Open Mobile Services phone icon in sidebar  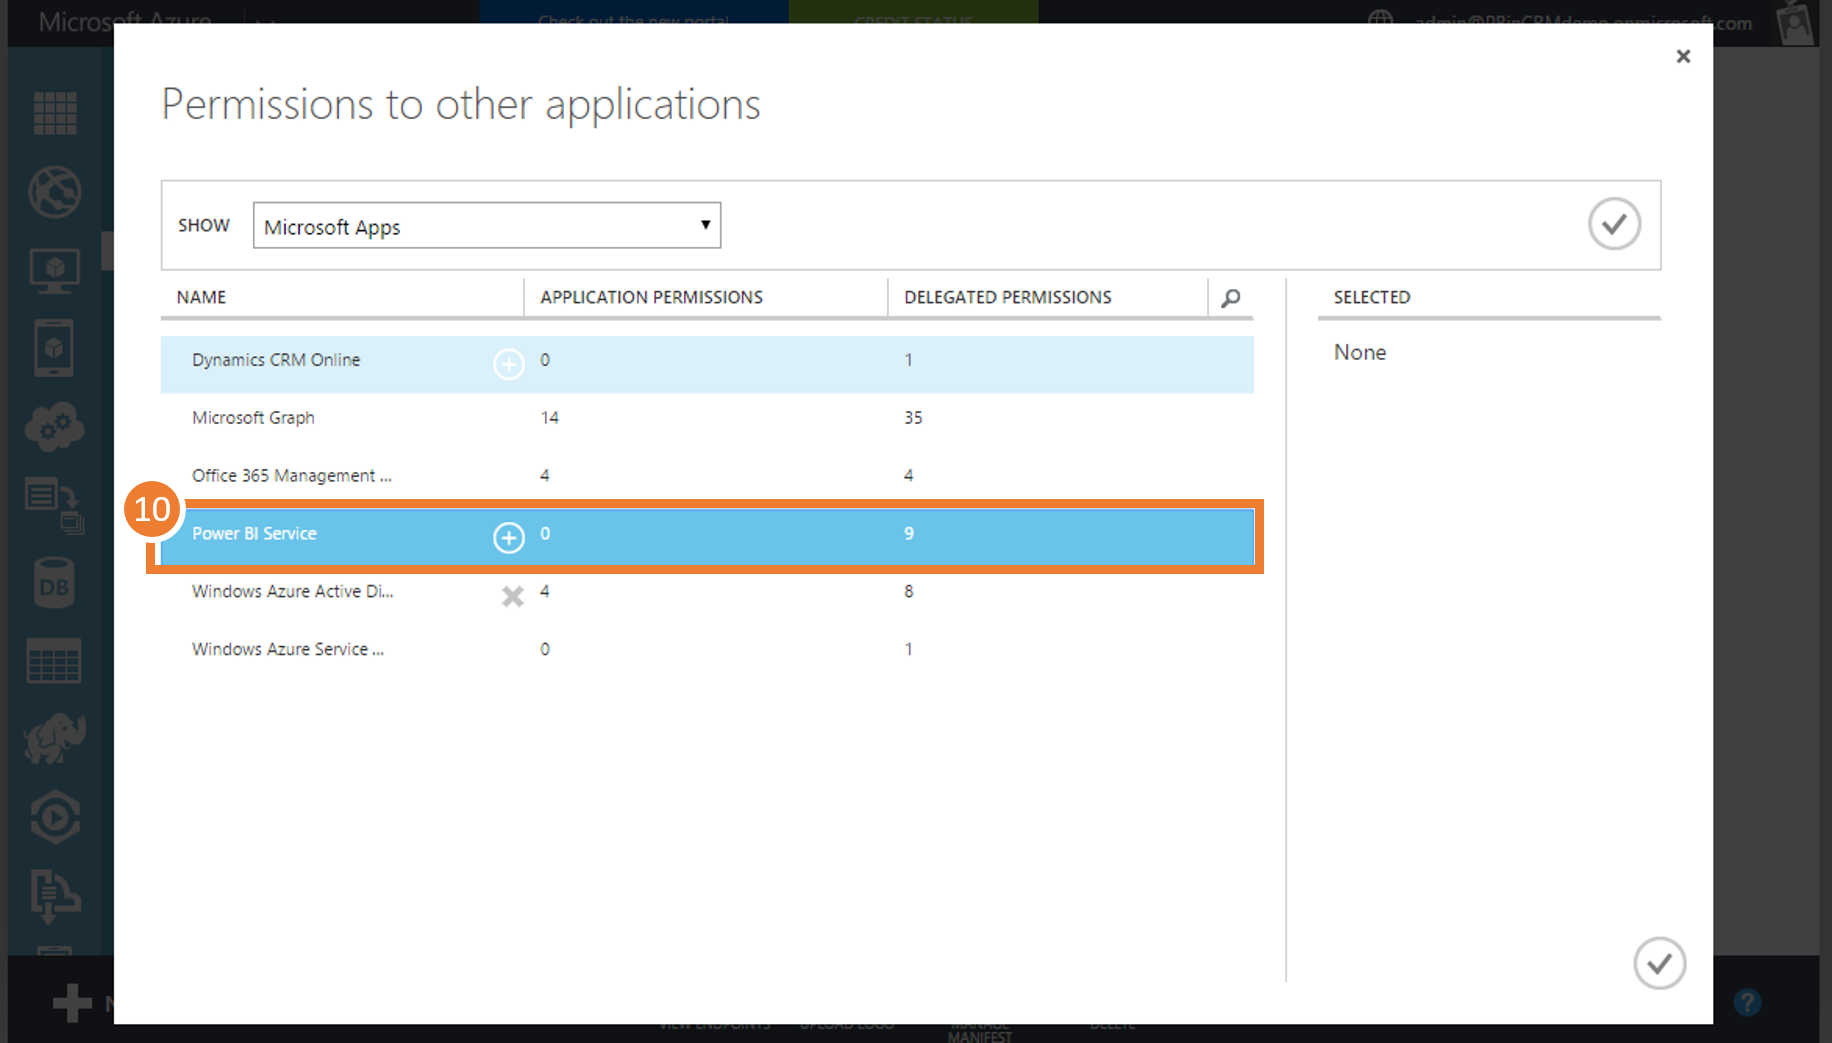click(x=54, y=348)
